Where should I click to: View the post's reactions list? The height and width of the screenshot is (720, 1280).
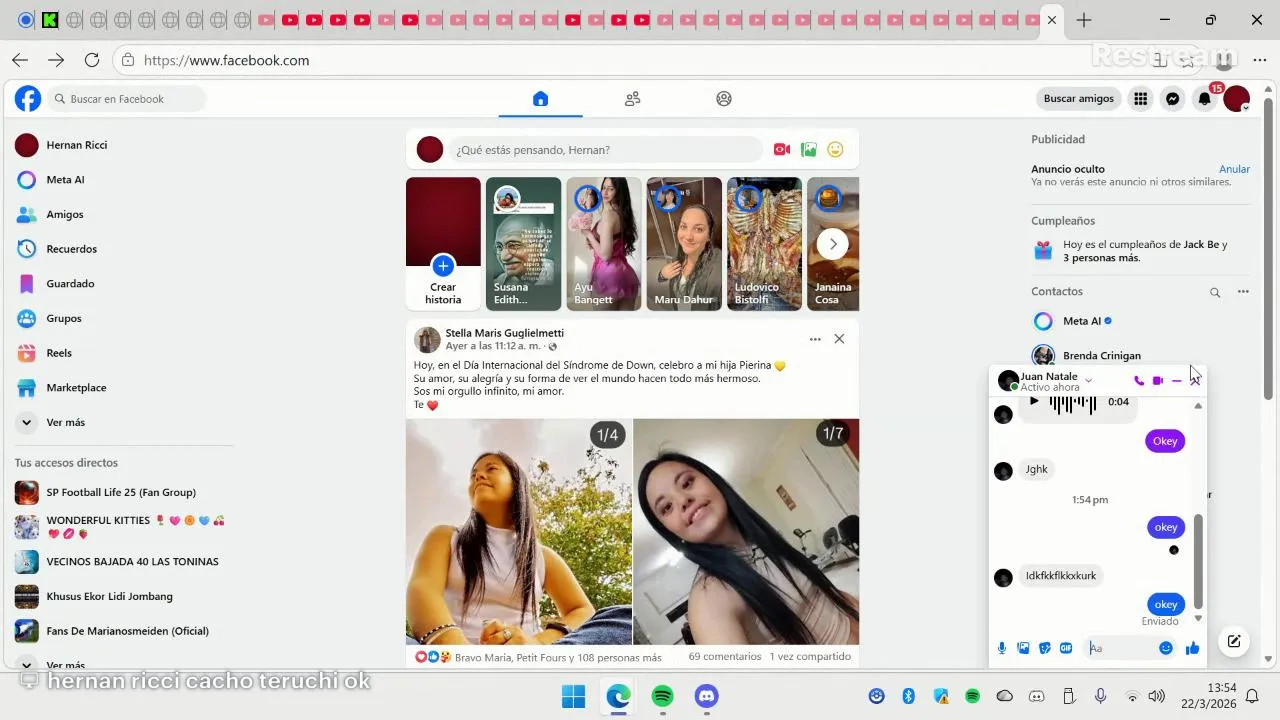[x=538, y=658]
